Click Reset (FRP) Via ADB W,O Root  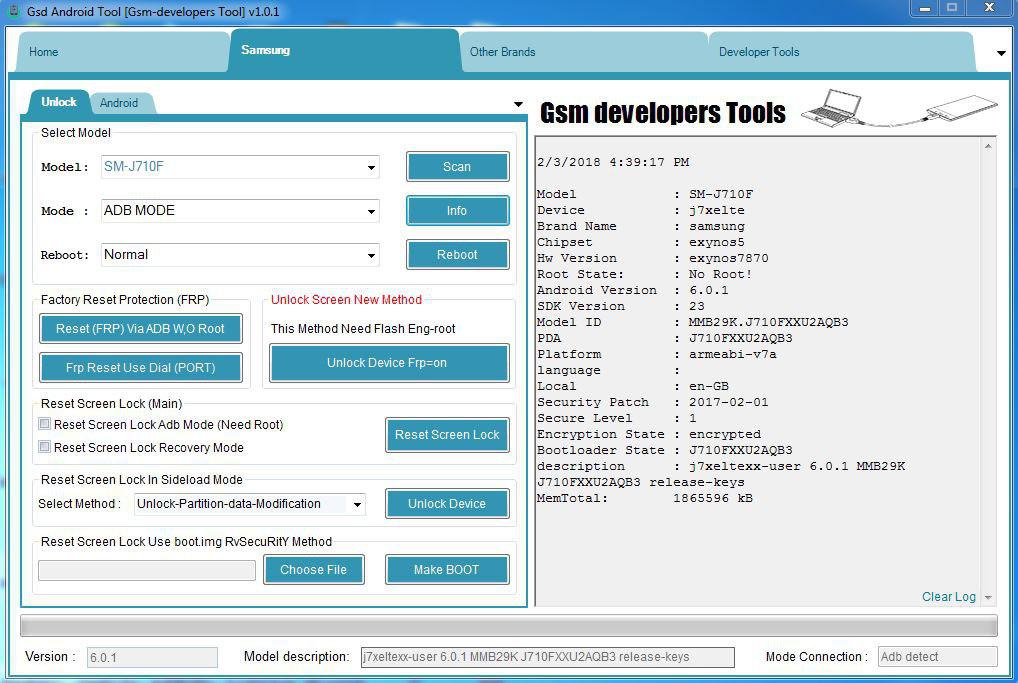[140, 329]
